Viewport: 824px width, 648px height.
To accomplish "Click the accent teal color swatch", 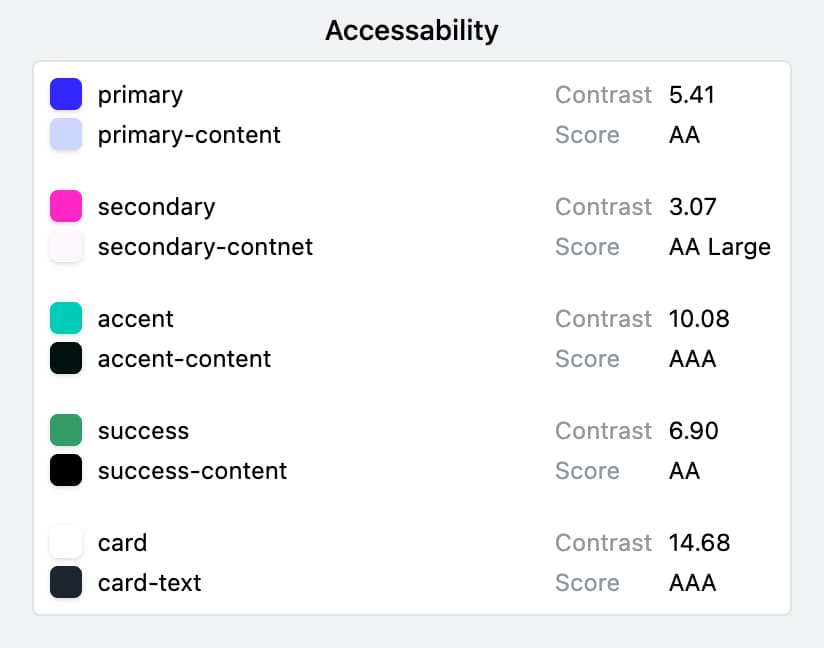I will coord(66,319).
